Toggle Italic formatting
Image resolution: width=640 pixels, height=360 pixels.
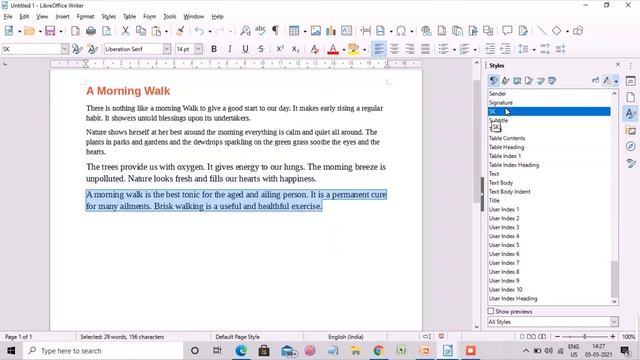point(230,49)
